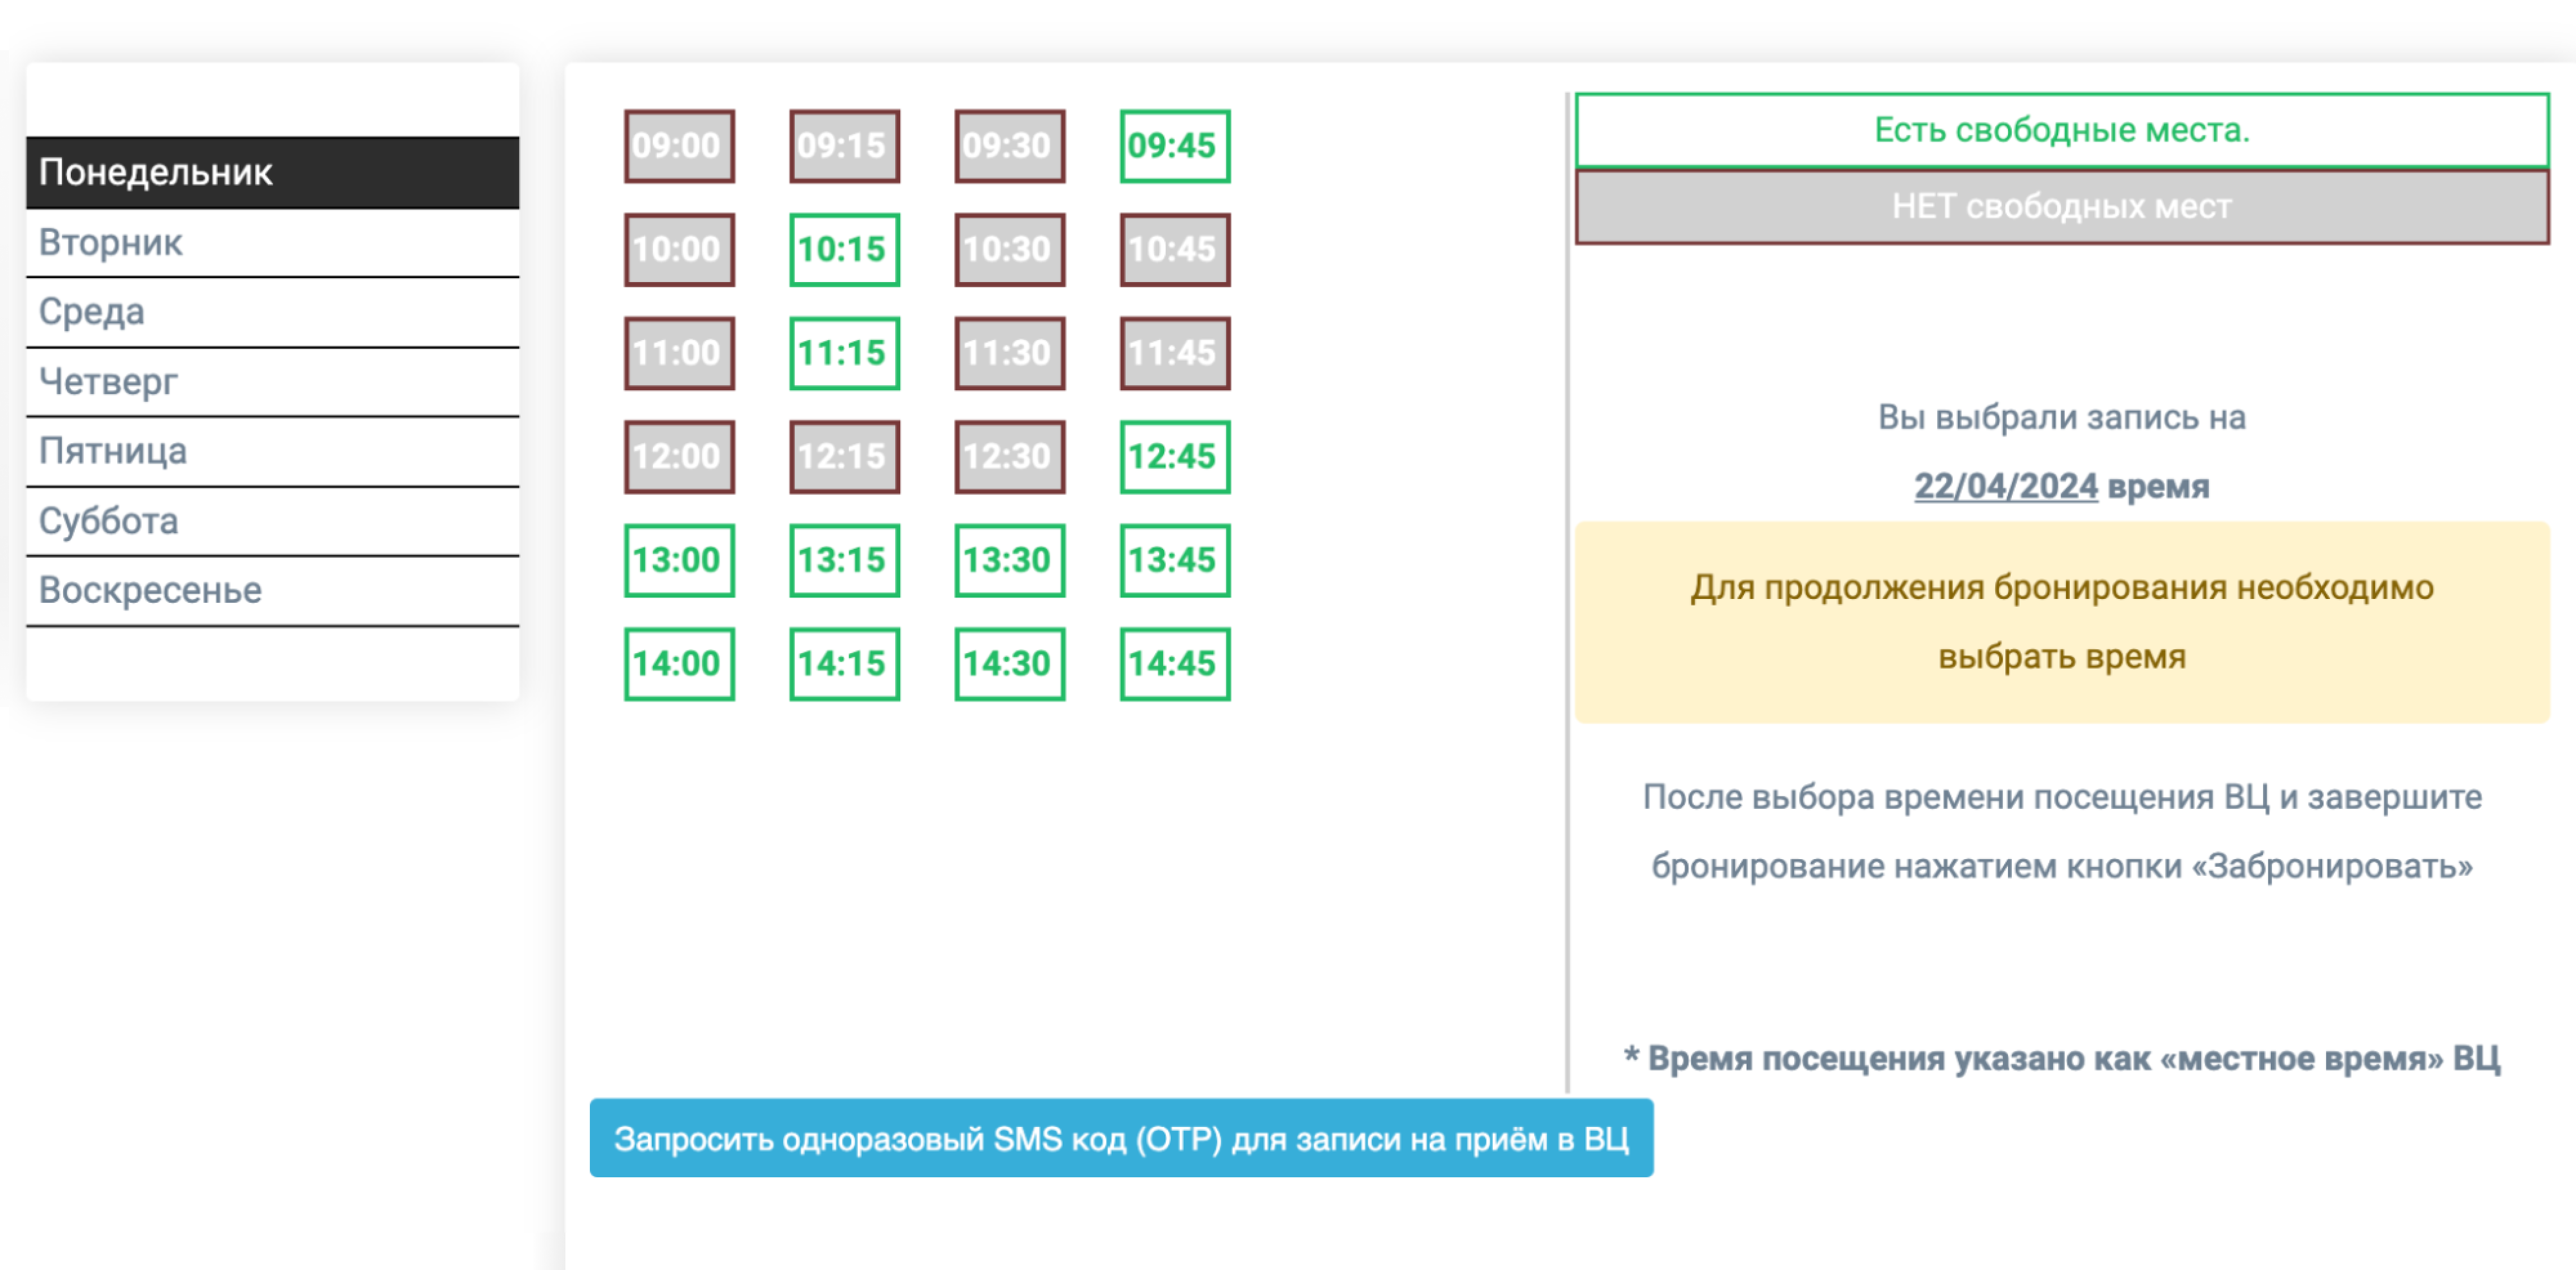Image resolution: width=2576 pixels, height=1270 pixels.
Task: Click the 10:30 time slot
Action: click(x=1009, y=250)
